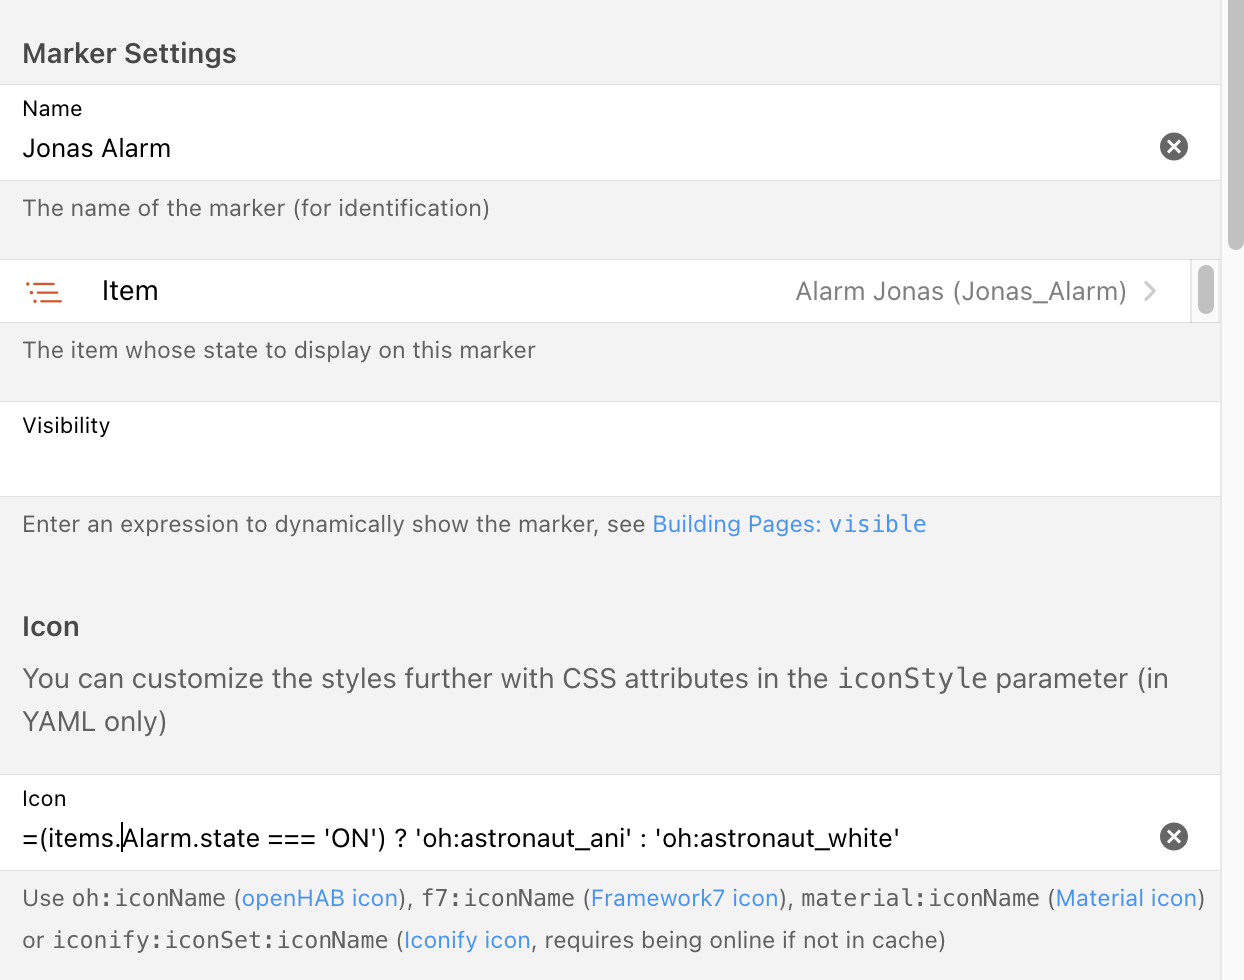Click the small scrollbar beside Item row
Screen dimensions: 1244x980
point(1206,290)
